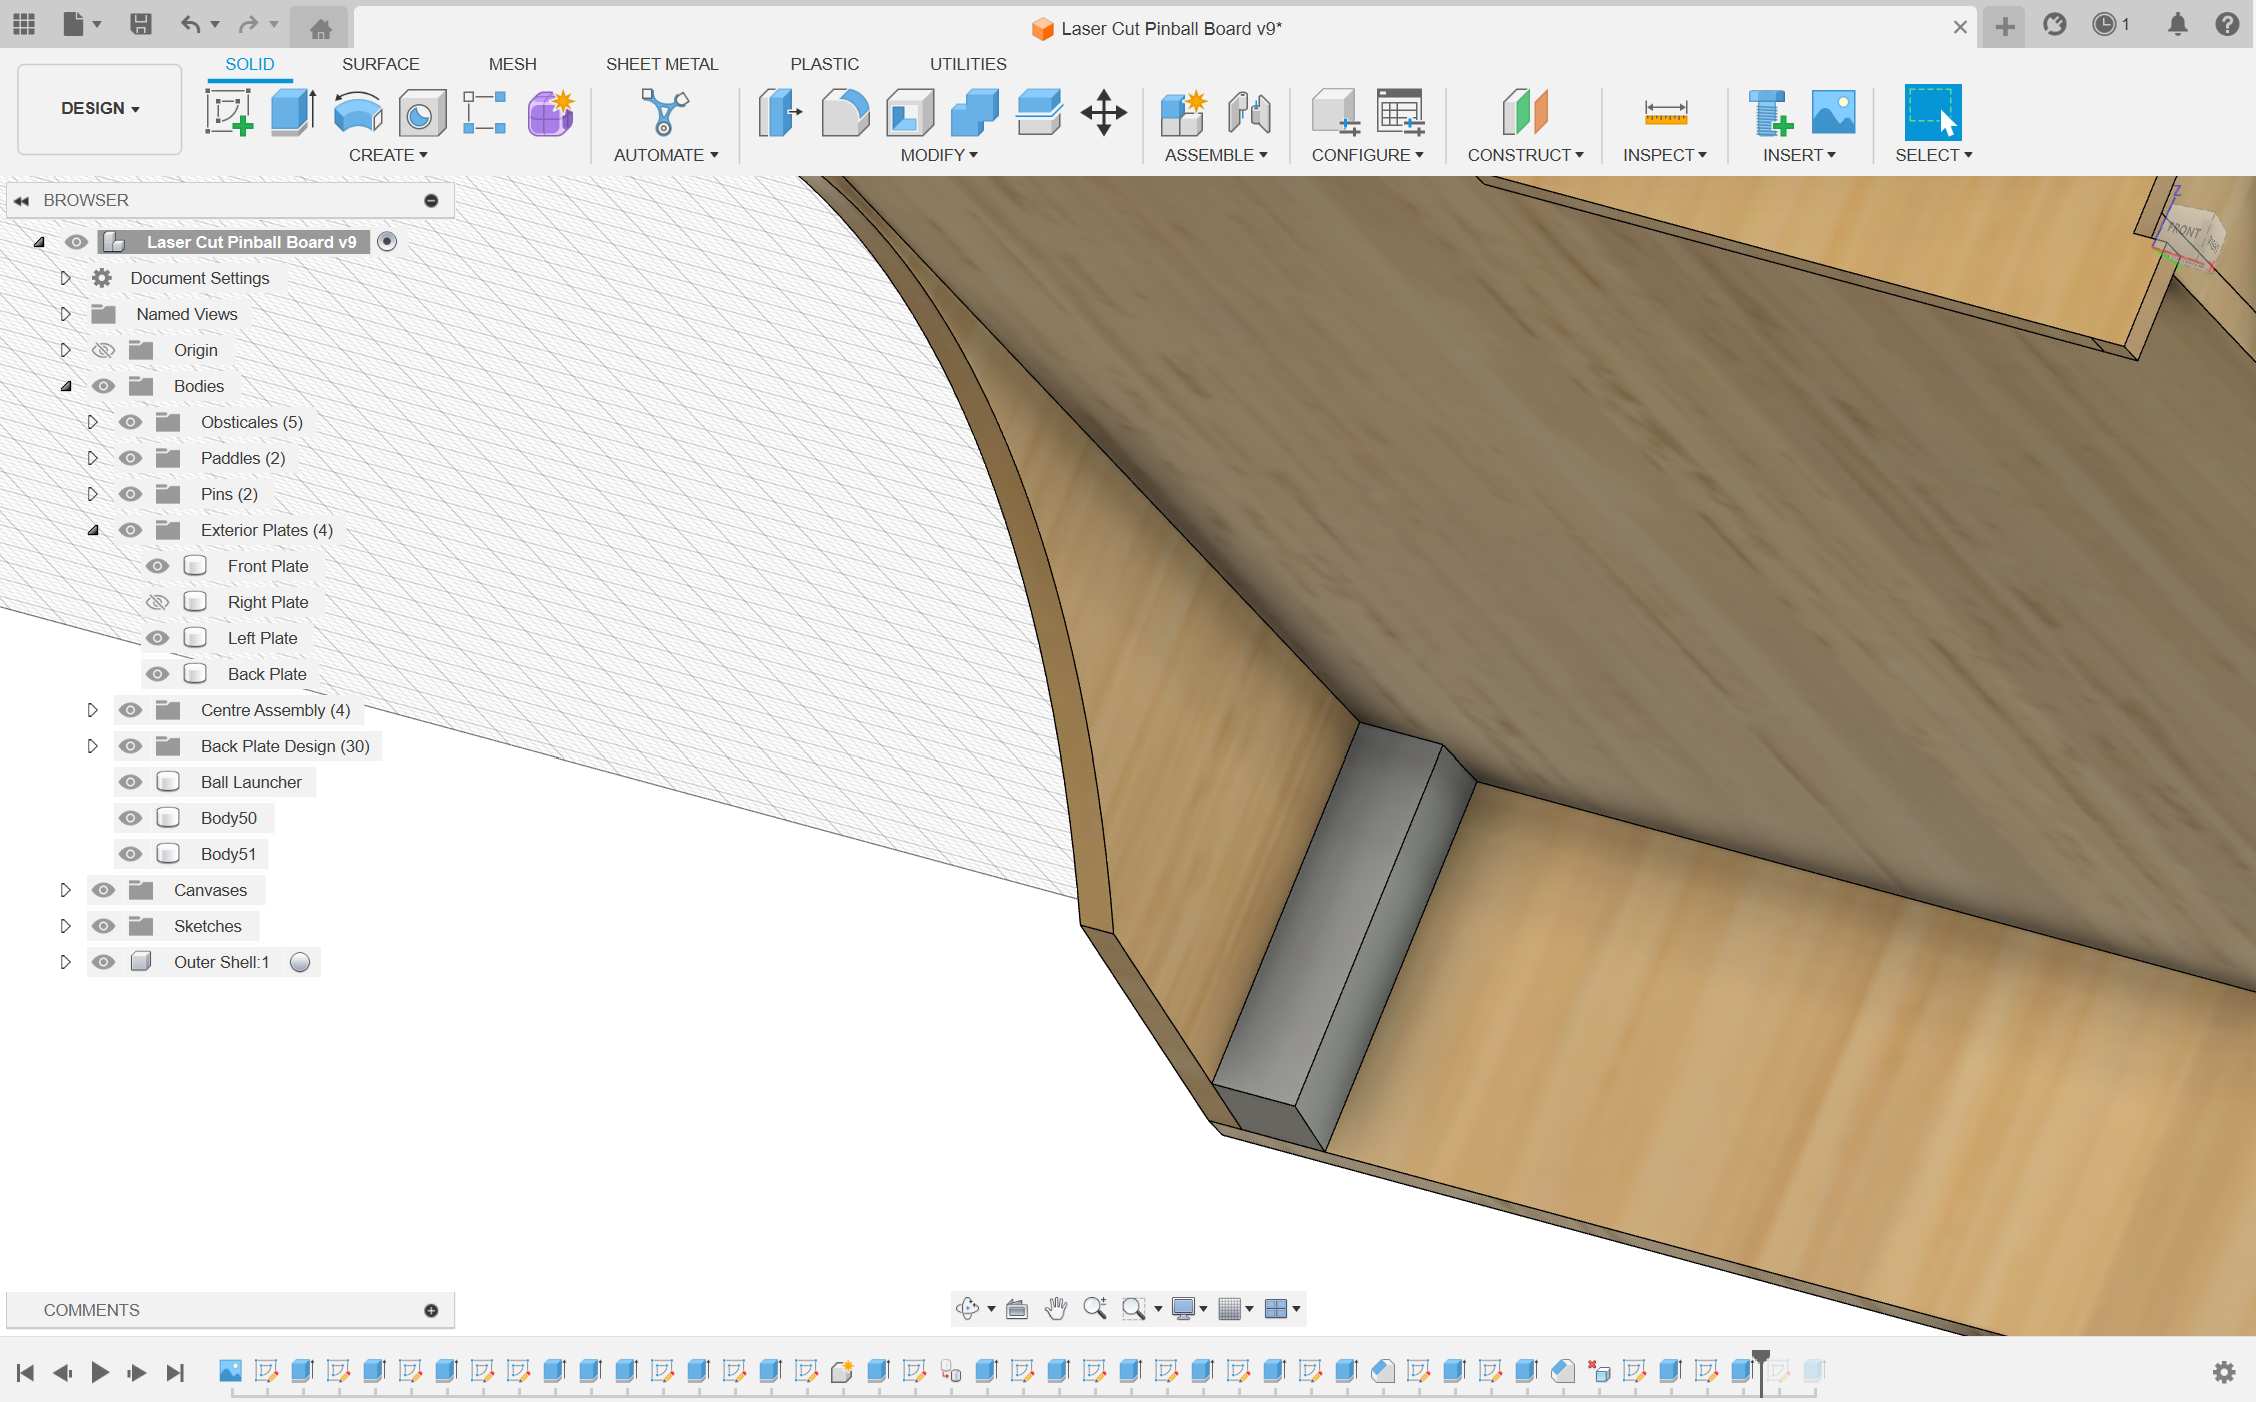Expand the Centre Assembly group
The image size is (2256, 1402).
point(89,711)
